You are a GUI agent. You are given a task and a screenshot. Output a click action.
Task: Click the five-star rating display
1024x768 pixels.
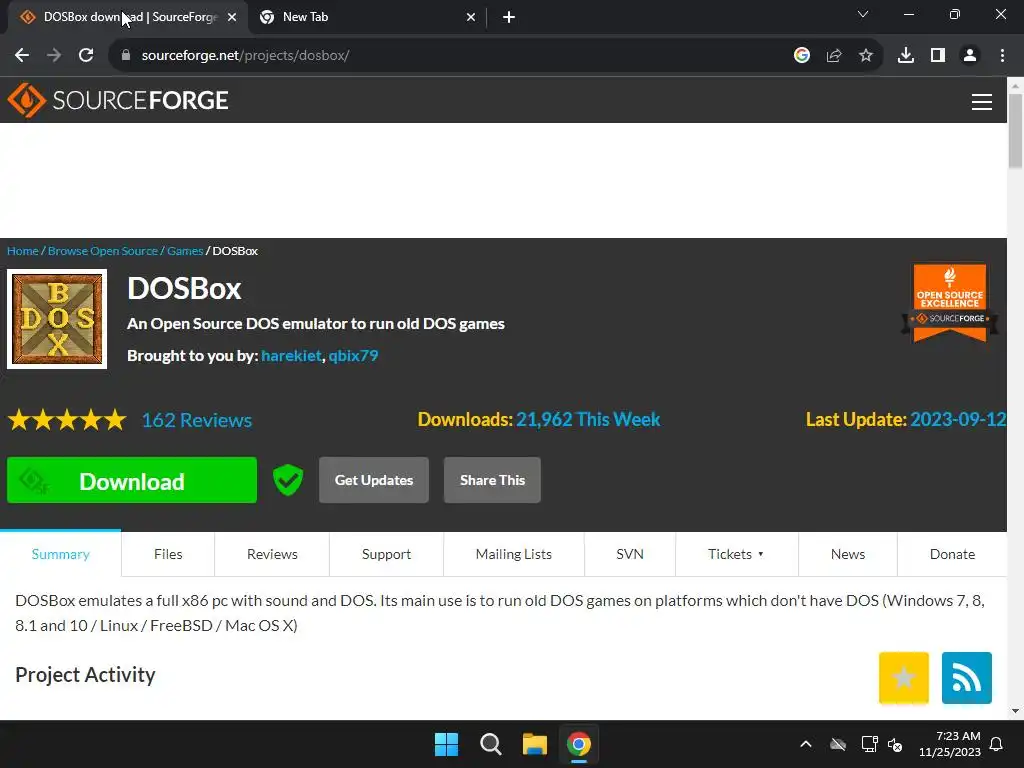click(x=67, y=420)
